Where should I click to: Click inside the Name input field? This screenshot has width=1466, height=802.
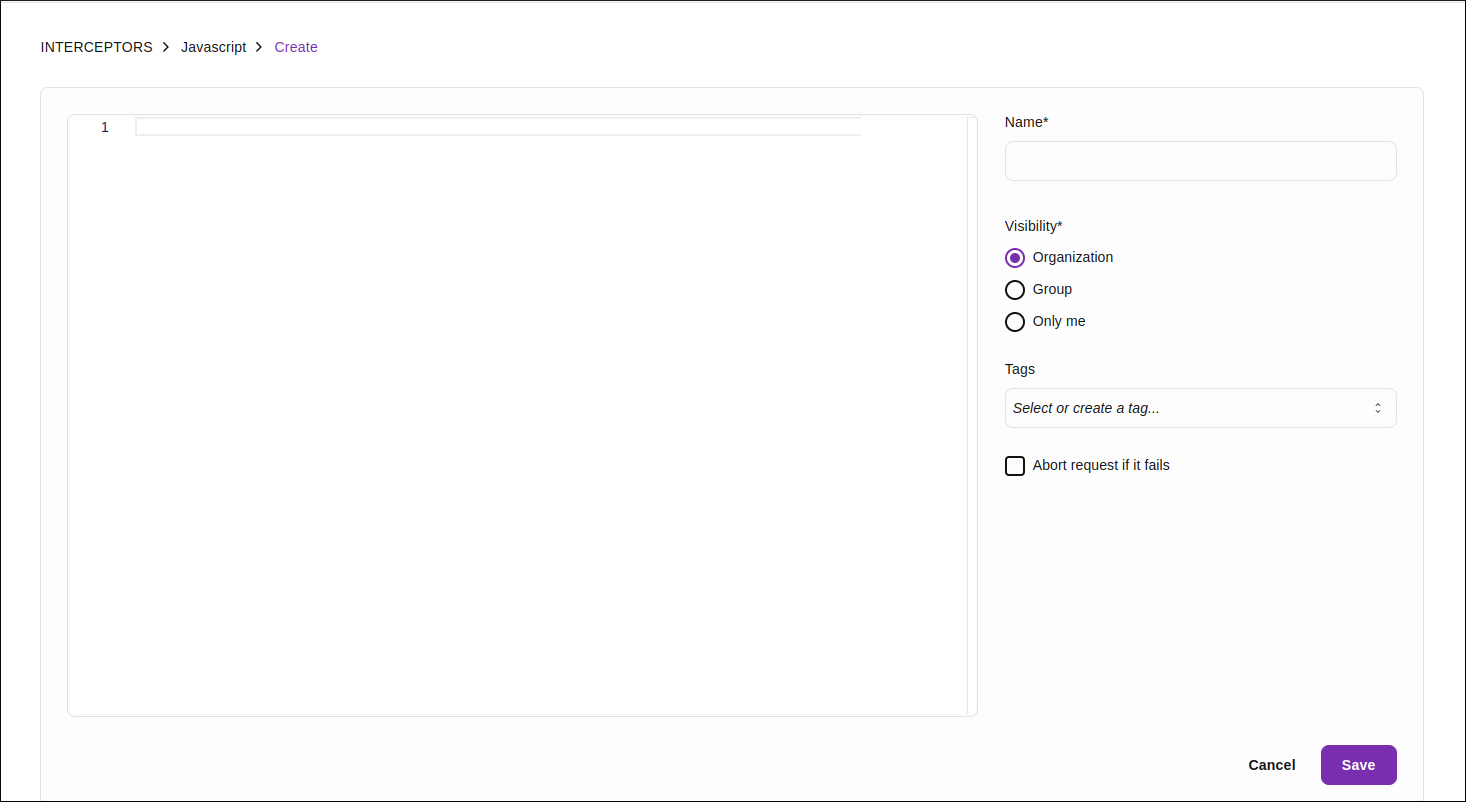tap(1200, 161)
